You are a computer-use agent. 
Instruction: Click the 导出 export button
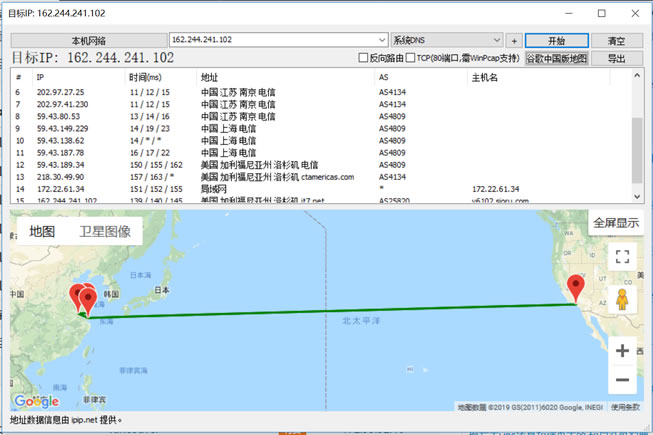616,58
